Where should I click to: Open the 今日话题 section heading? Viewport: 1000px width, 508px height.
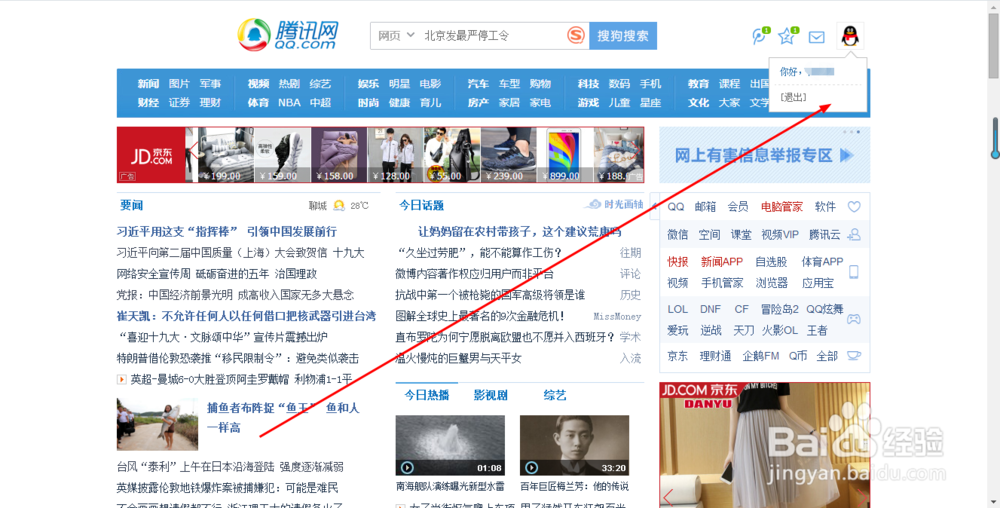point(421,205)
